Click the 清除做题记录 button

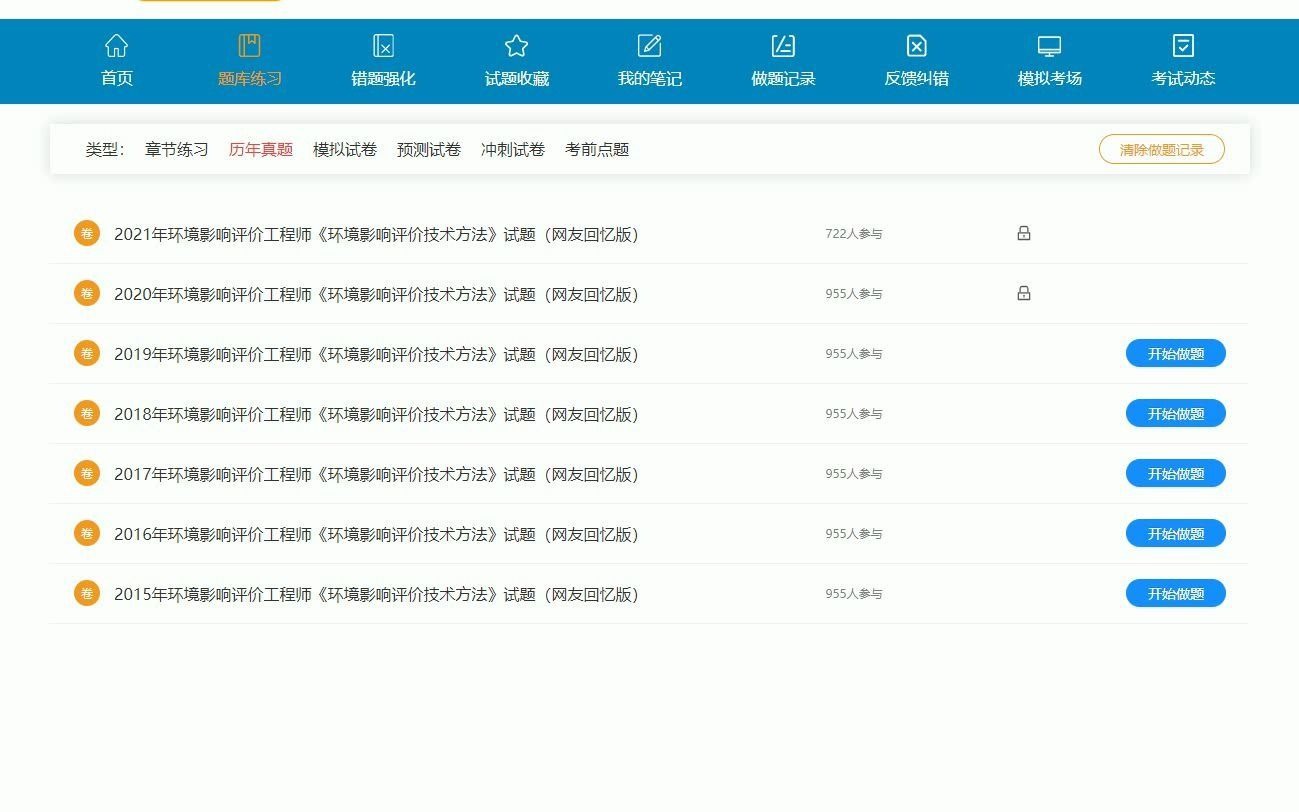pyautogui.click(x=1162, y=149)
